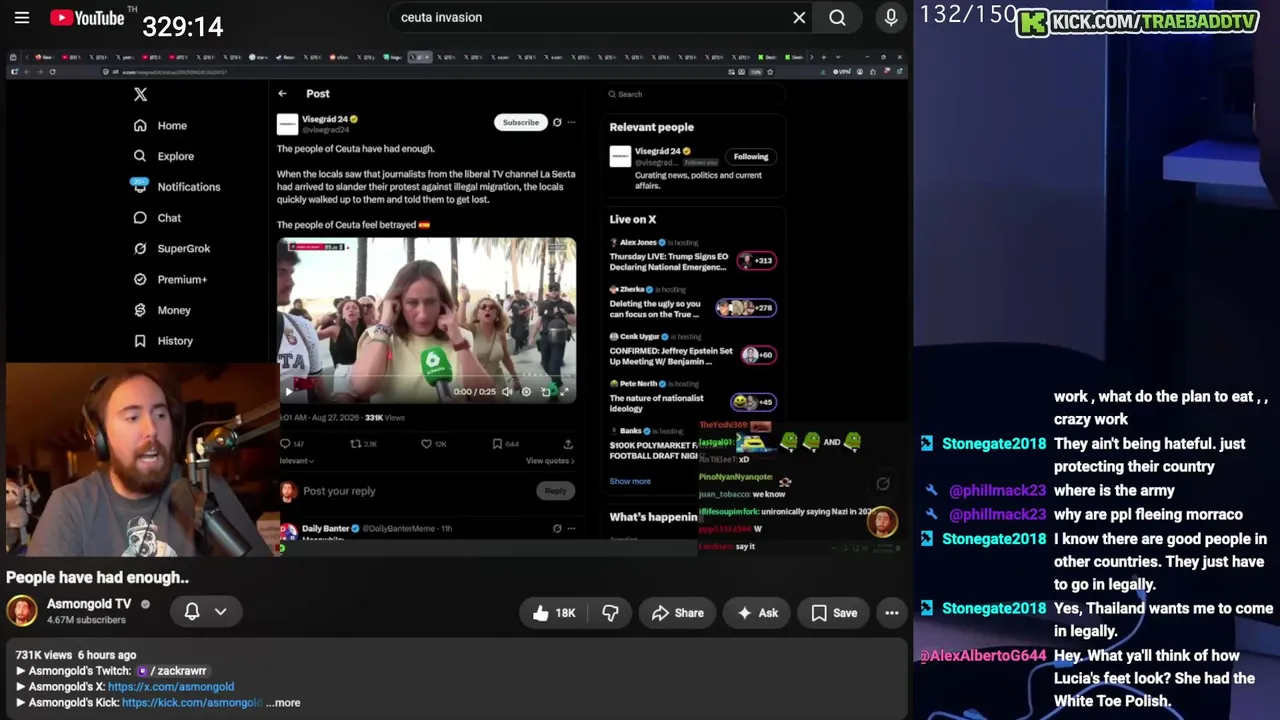Share the post via upload icon
The height and width of the screenshot is (720, 1280).
coord(568,444)
